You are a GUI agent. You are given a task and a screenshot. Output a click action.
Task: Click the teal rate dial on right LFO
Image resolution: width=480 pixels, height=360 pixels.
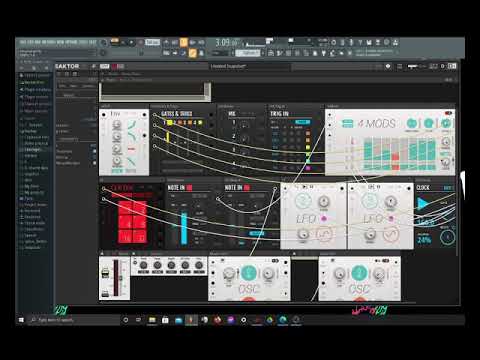click(370, 201)
